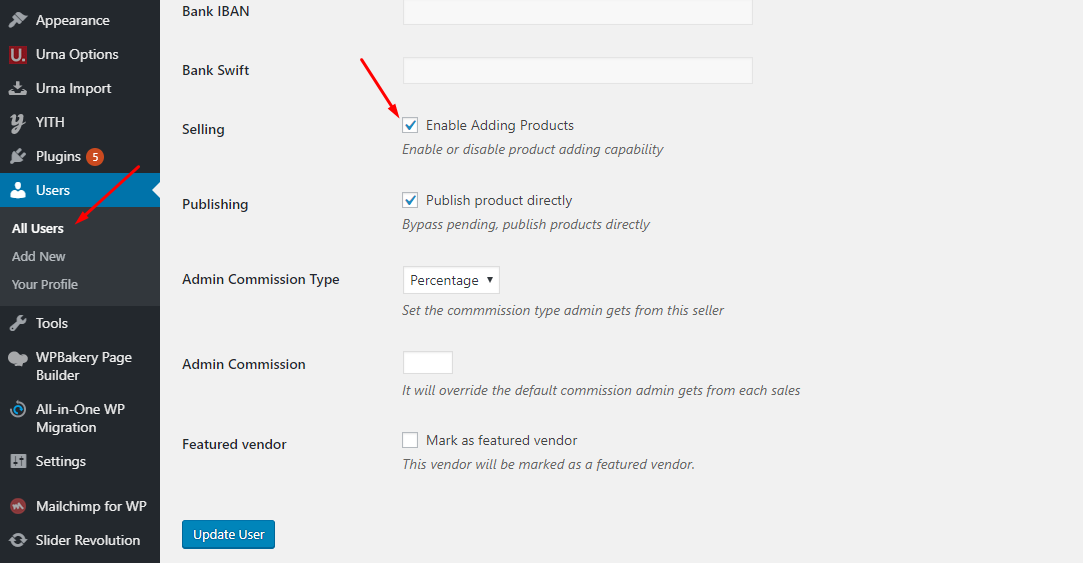Open Settings menu label
Image resolution: width=1083 pixels, height=563 pixels.
click(61, 461)
